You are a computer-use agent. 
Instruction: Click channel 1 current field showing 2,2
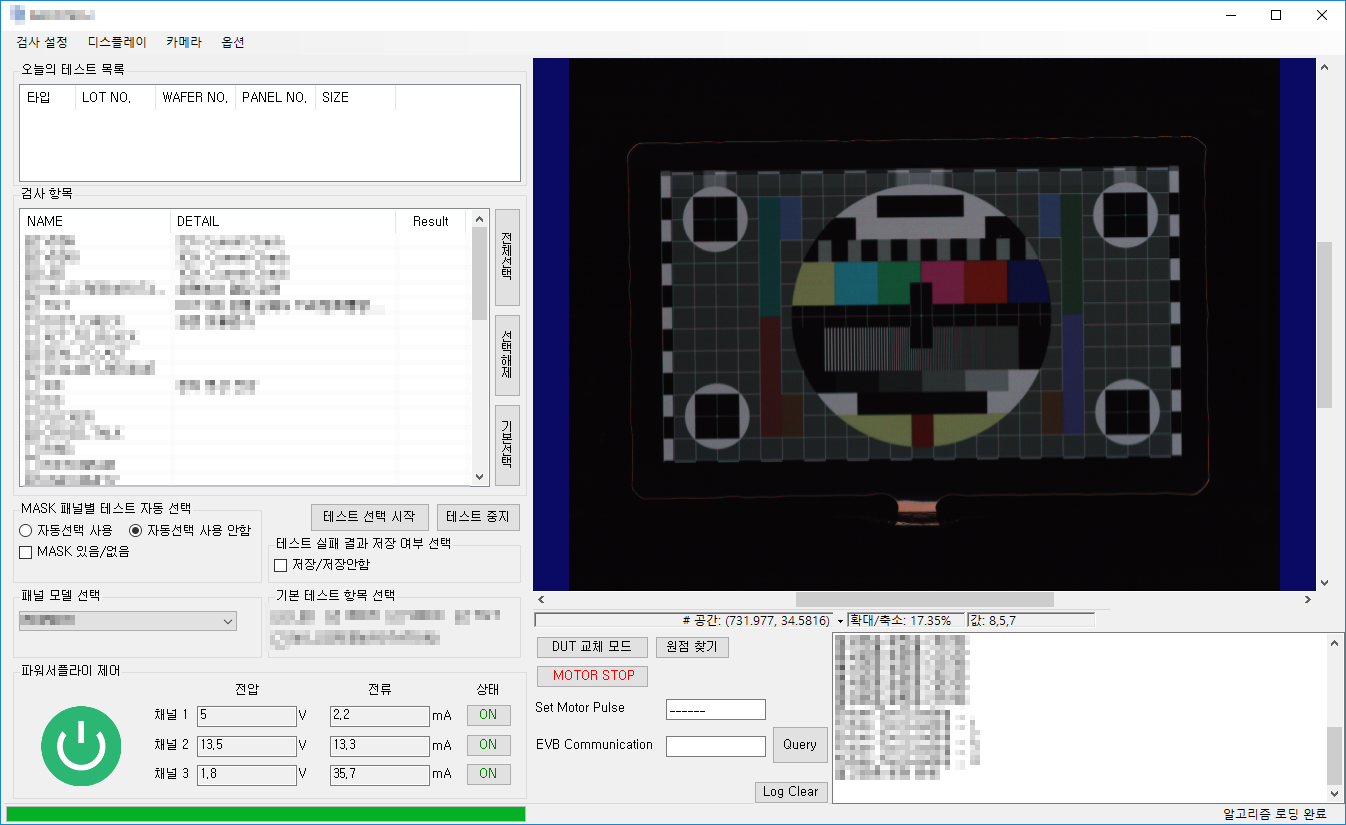(x=380, y=716)
